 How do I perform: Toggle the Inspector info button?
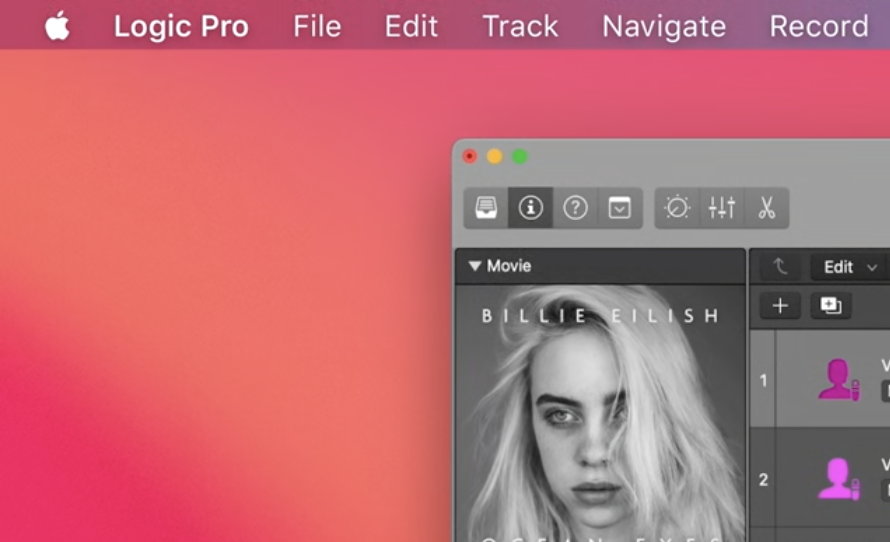[530, 208]
